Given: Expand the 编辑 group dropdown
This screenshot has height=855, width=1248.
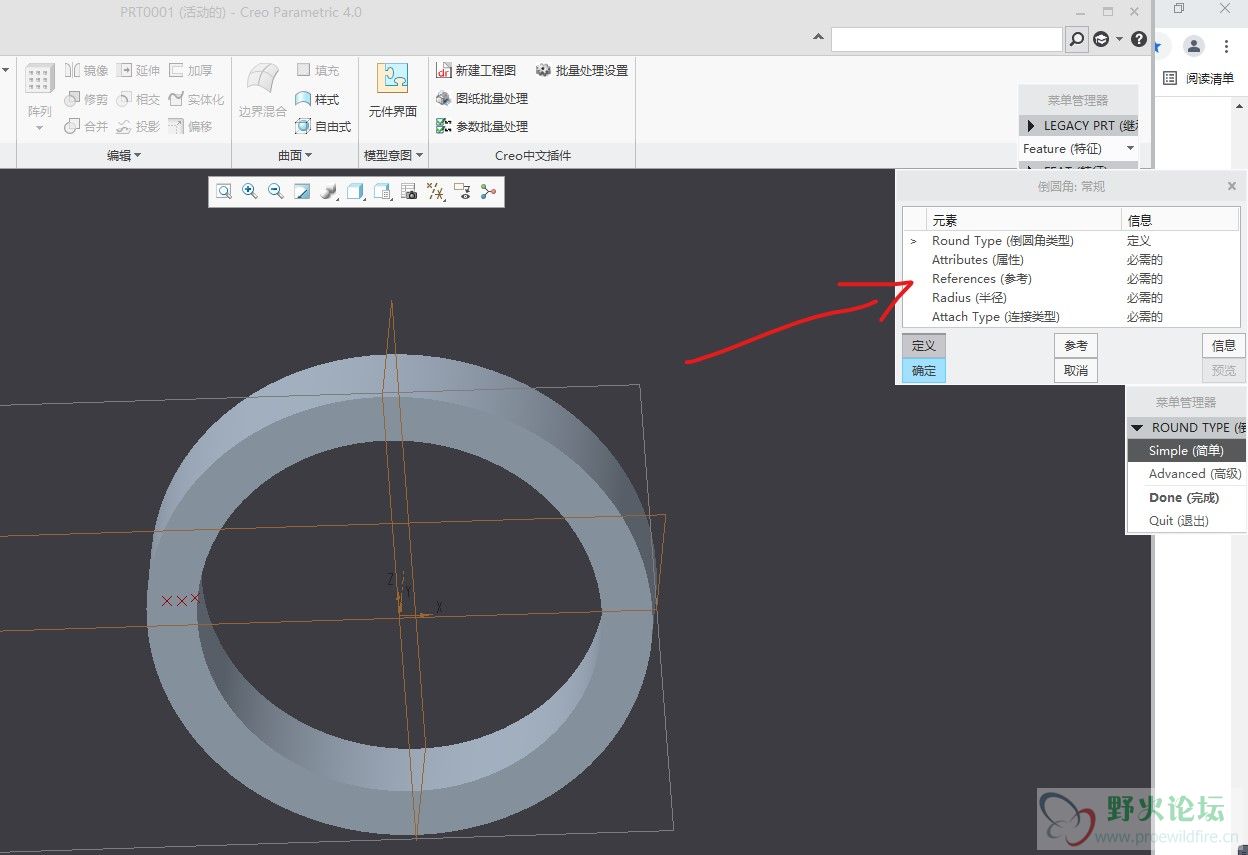Looking at the screenshot, I should [x=124, y=155].
